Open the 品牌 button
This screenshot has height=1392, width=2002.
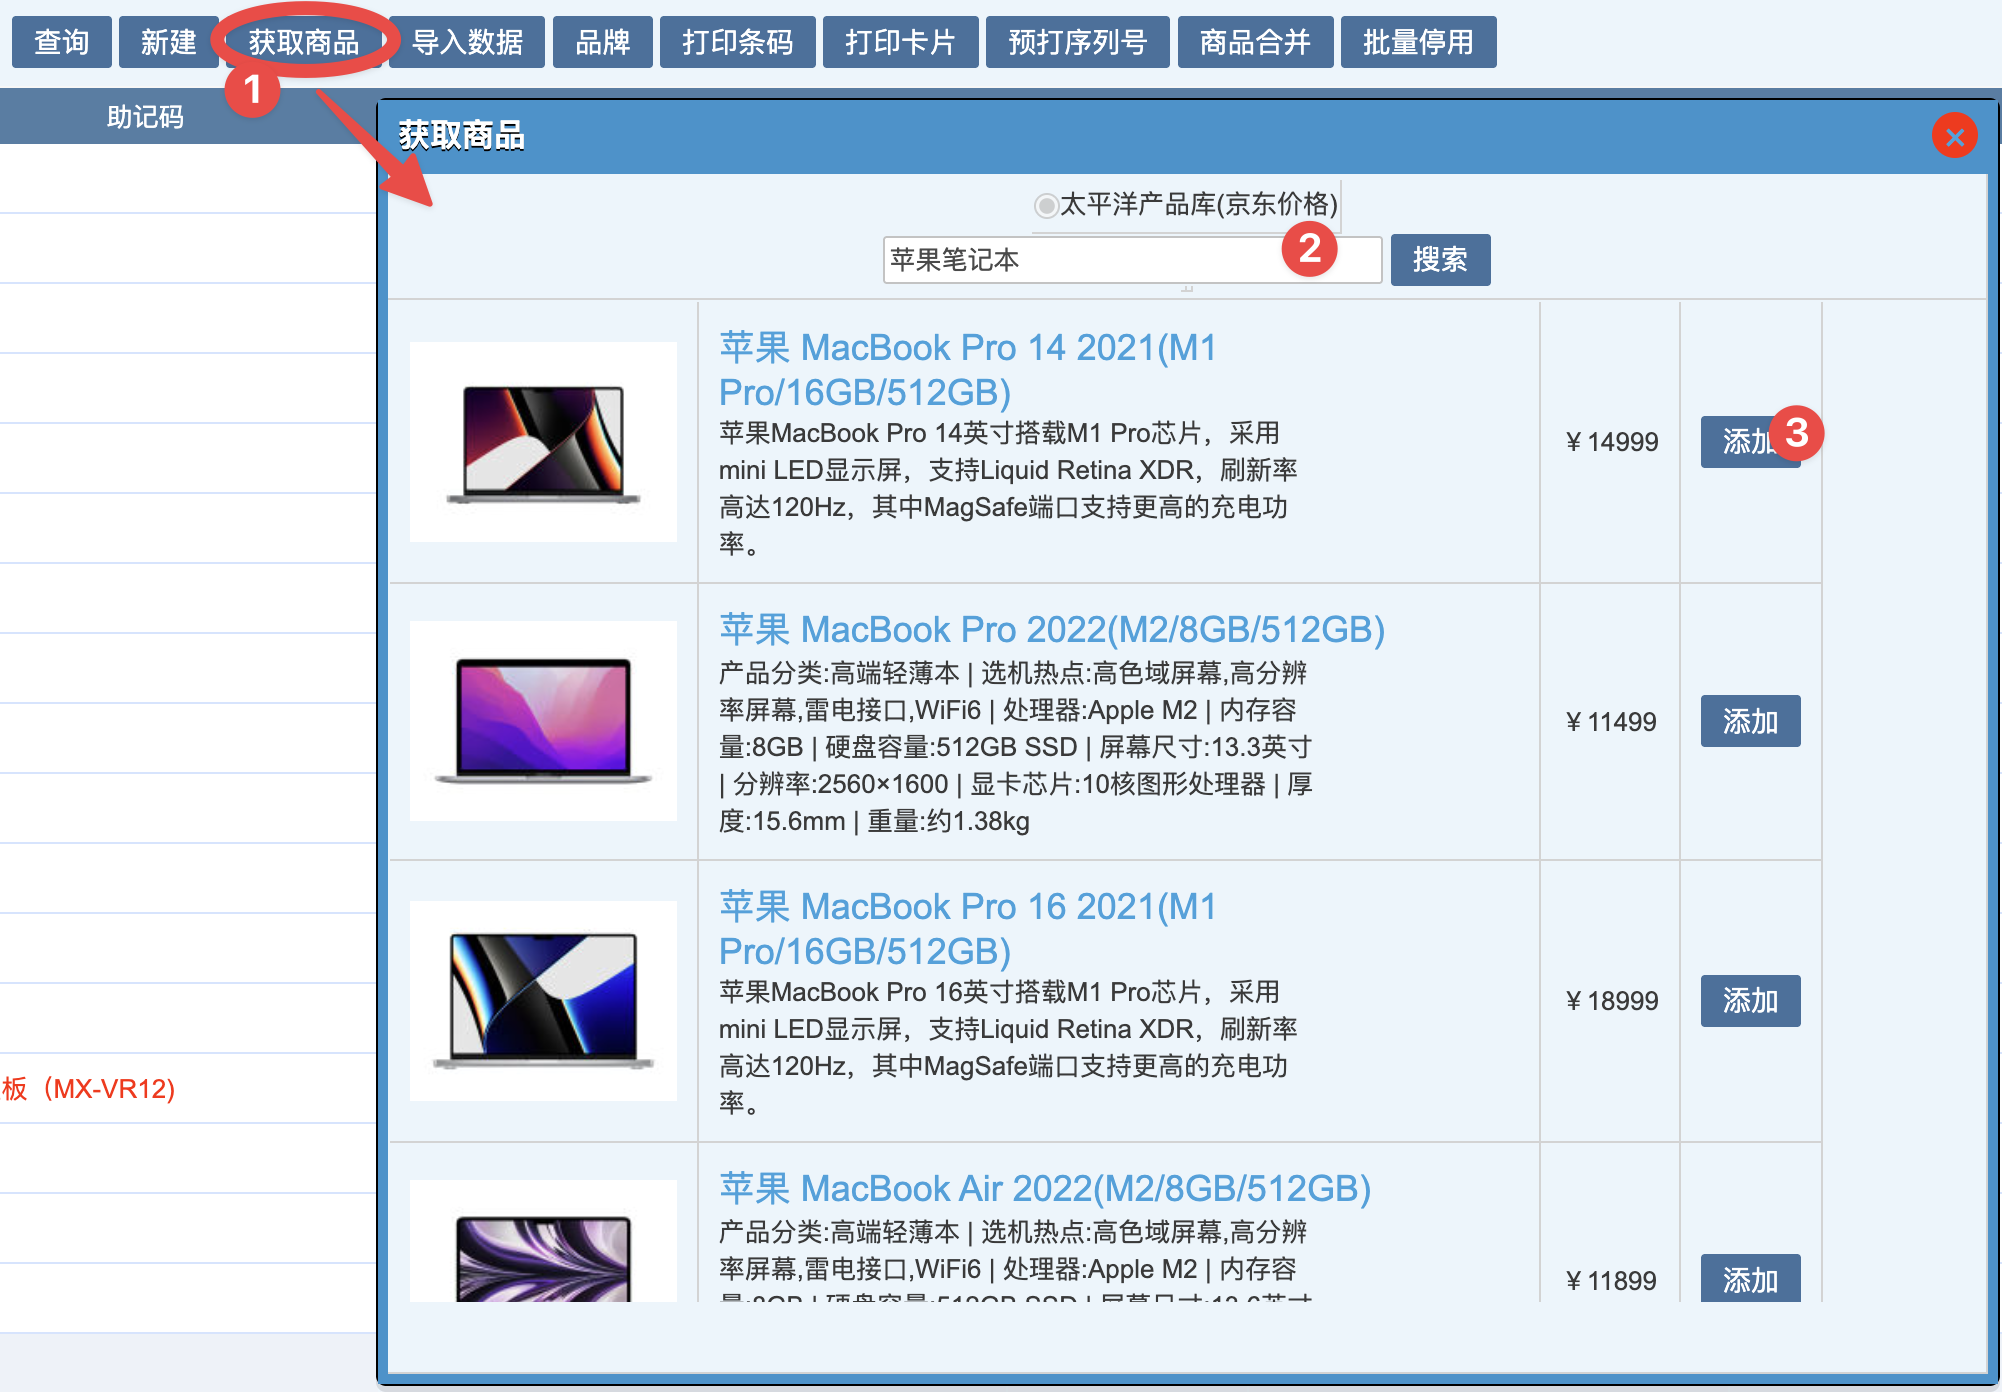pyautogui.click(x=602, y=42)
